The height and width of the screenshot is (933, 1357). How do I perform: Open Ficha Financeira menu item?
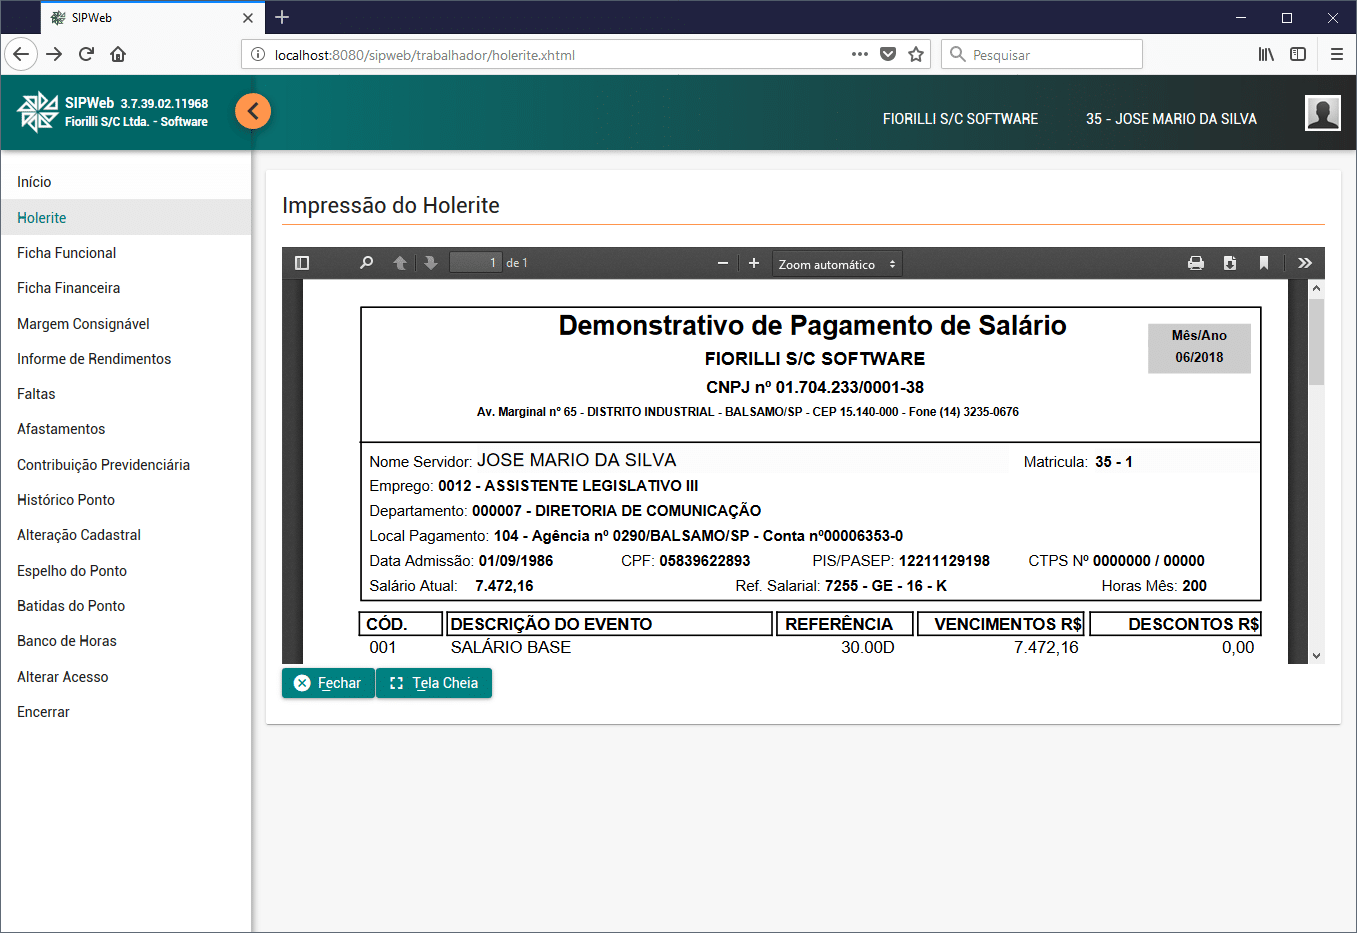click(x=68, y=288)
